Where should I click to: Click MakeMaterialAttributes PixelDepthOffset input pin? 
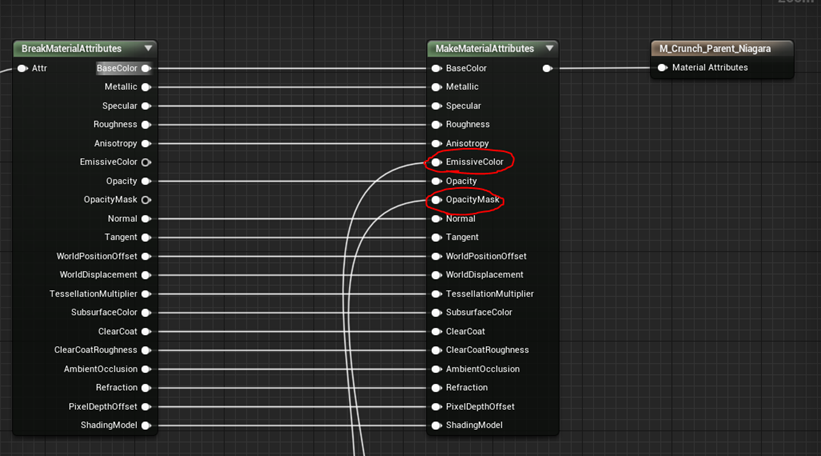click(436, 407)
